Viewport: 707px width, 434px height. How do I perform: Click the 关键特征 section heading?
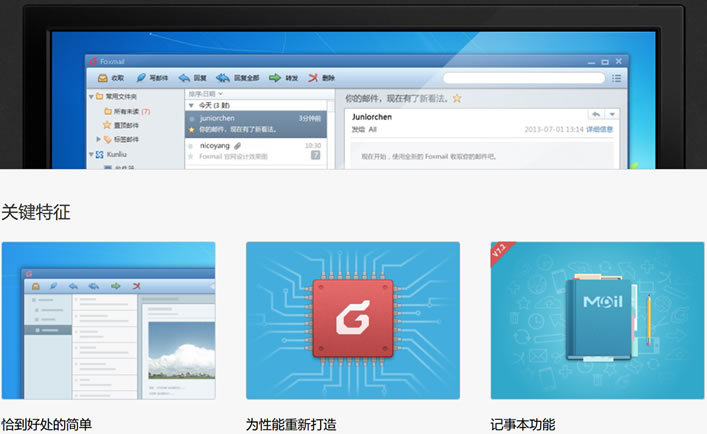36,212
